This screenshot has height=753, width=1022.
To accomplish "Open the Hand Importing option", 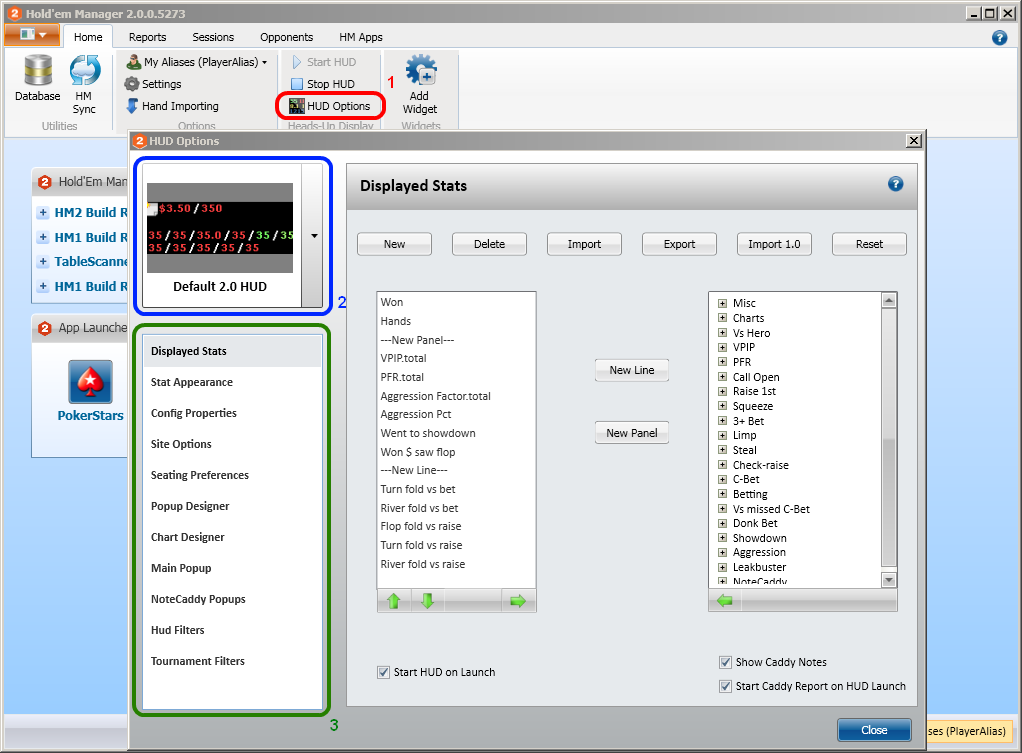I will 172,106.
